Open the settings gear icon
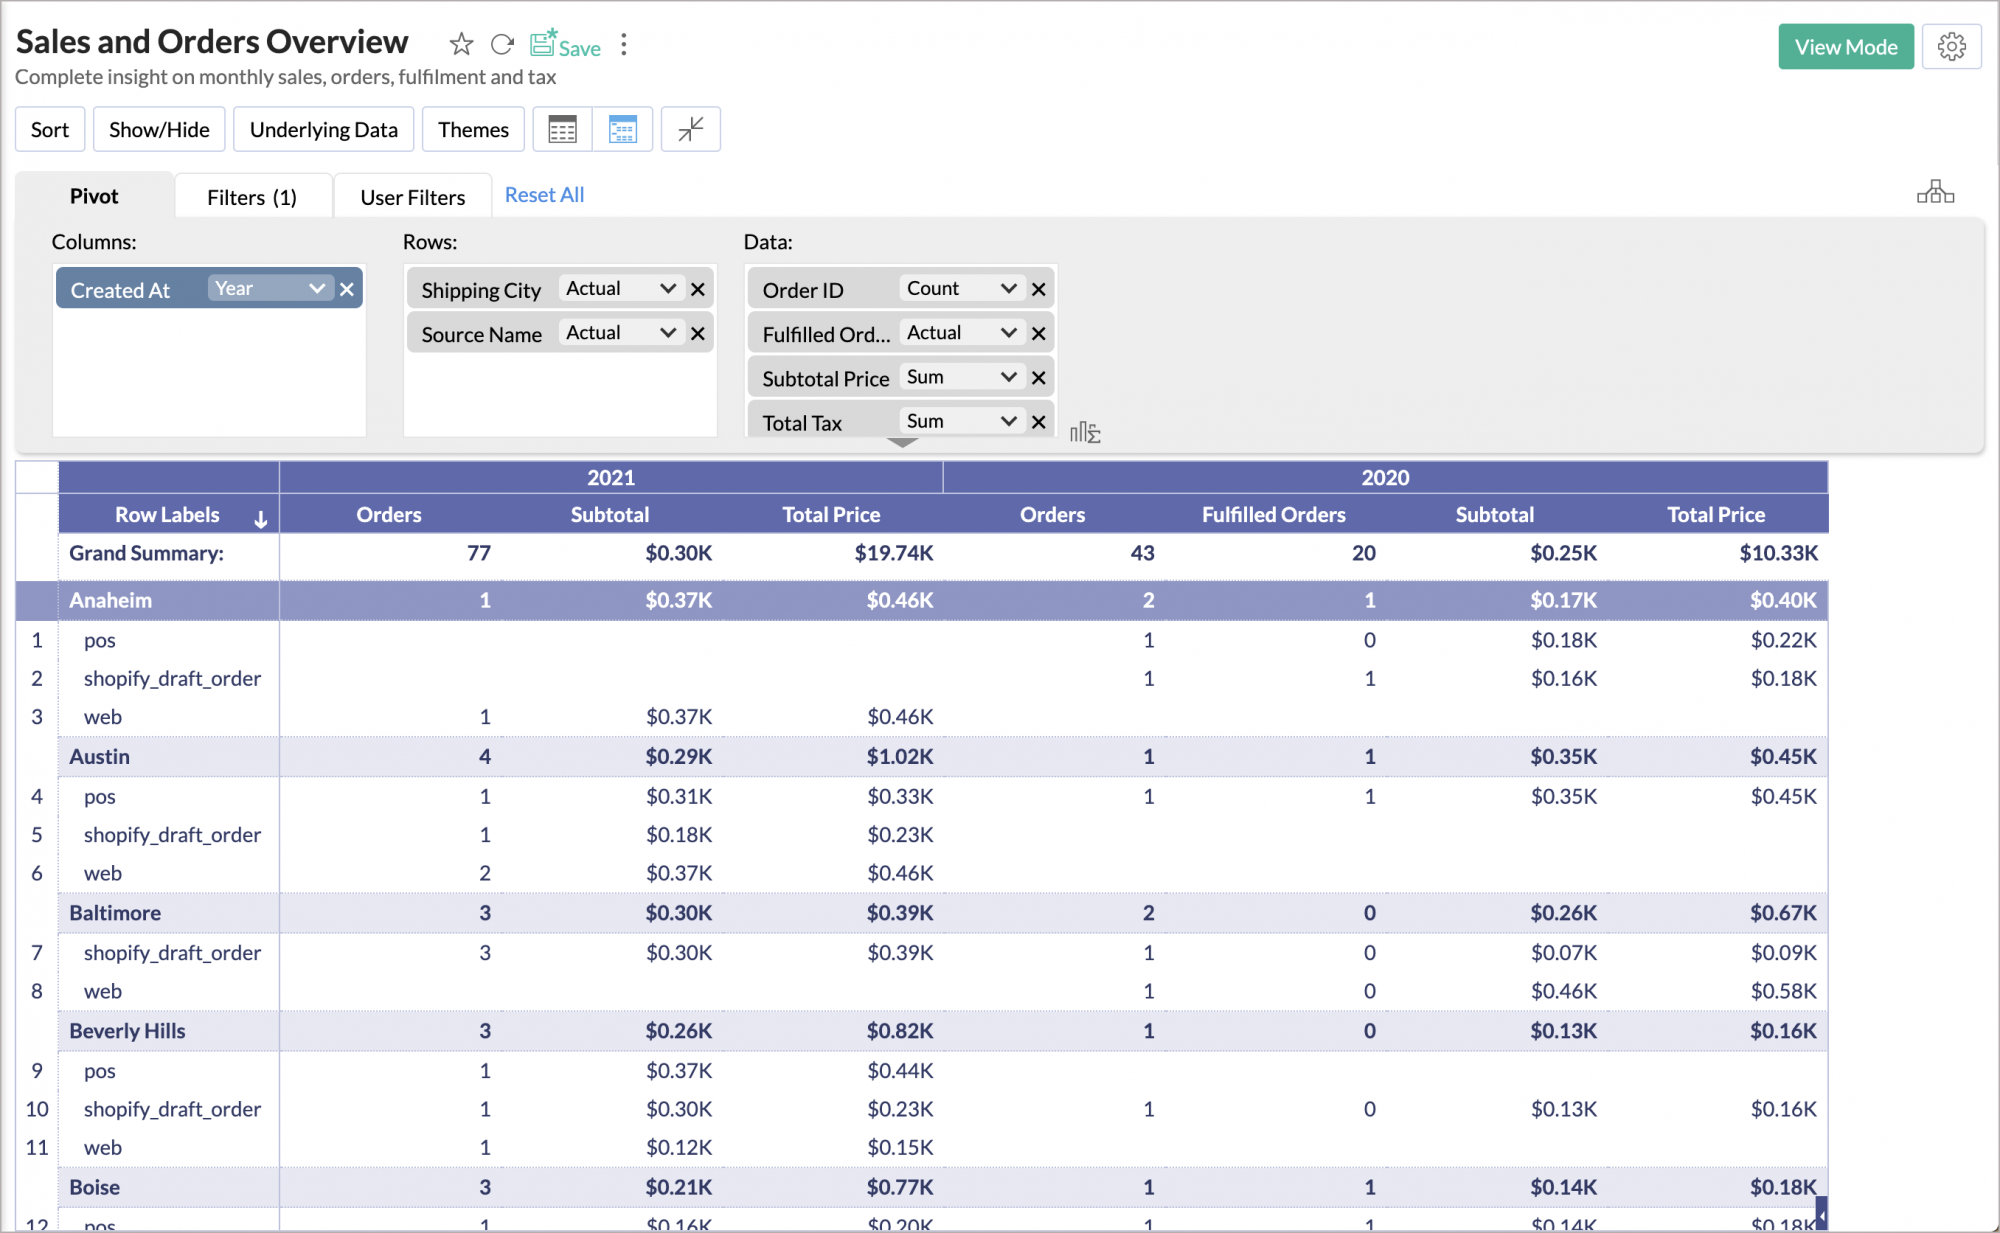 (1951, 47)
